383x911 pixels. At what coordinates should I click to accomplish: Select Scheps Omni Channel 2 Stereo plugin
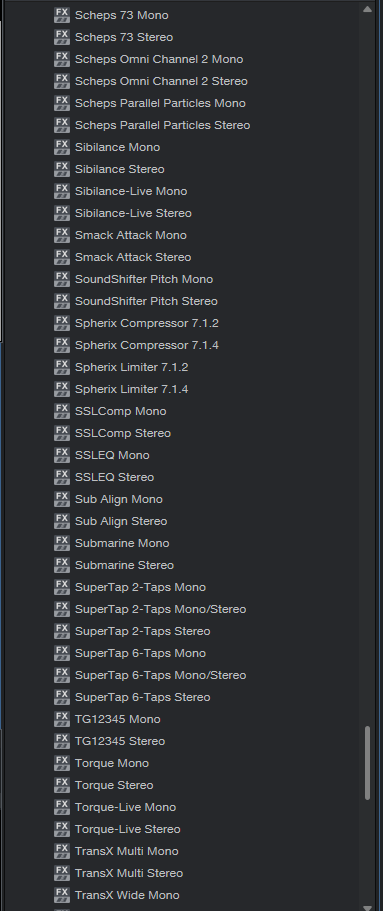point(161,81)
